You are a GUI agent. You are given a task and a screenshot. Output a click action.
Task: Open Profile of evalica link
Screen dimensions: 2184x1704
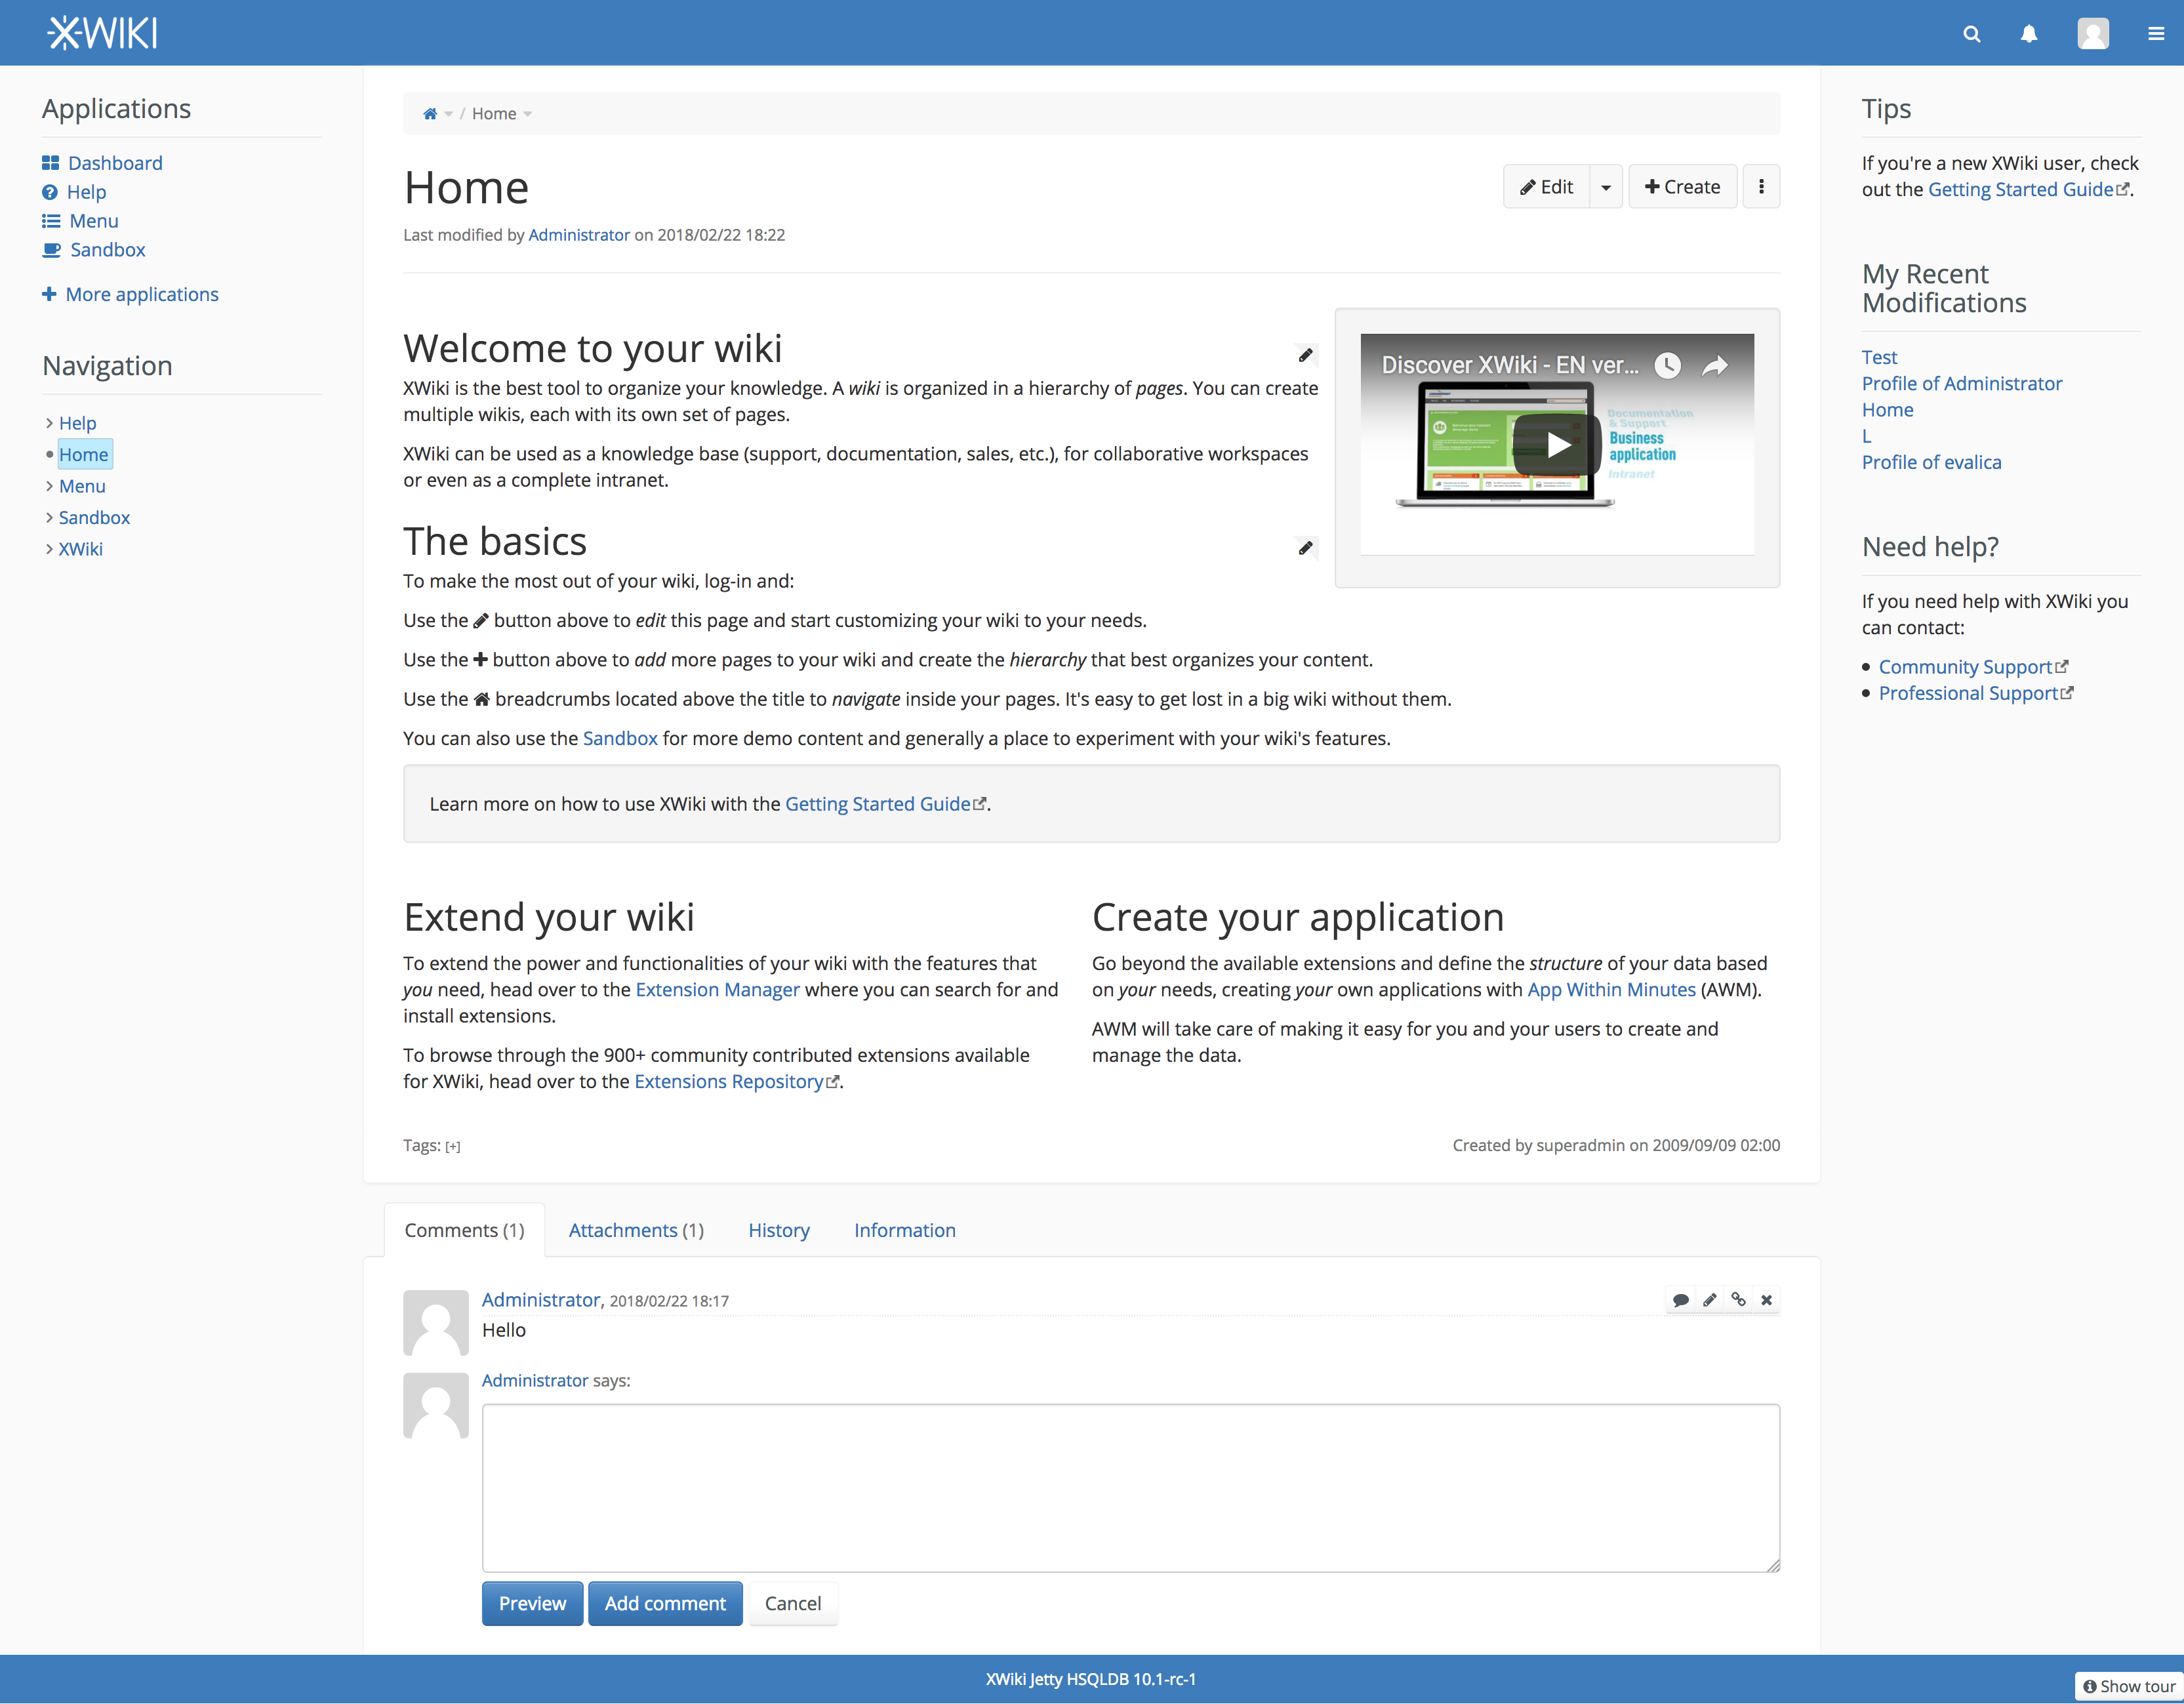click(x=1931, y=463)
